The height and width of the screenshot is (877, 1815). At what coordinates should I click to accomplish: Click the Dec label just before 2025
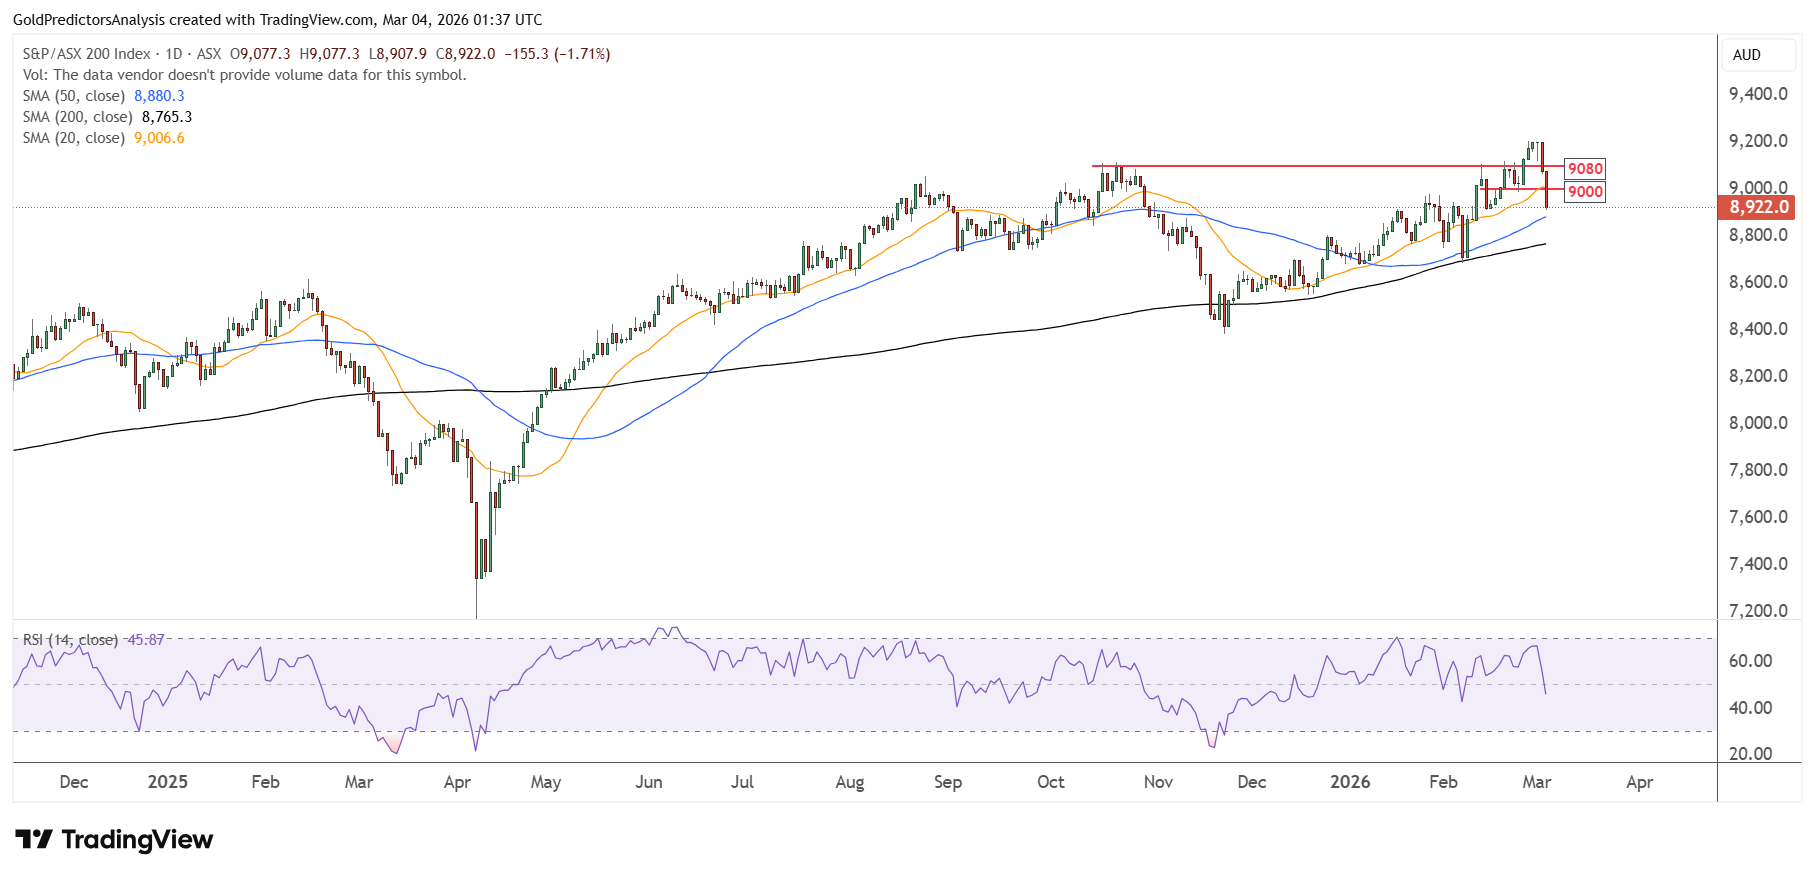click(74, 782)
